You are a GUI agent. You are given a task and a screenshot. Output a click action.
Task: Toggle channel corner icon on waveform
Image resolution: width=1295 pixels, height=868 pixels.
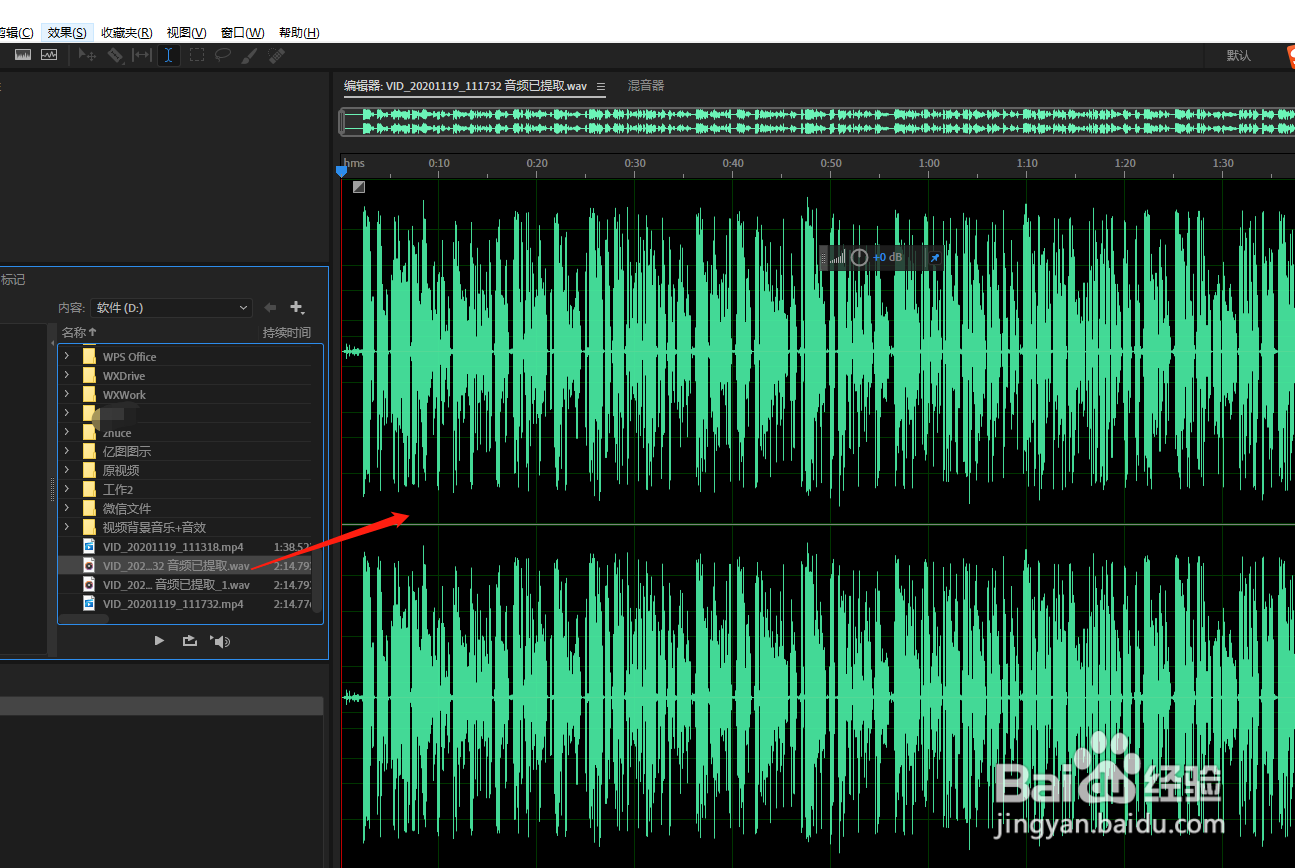point(359,187)
